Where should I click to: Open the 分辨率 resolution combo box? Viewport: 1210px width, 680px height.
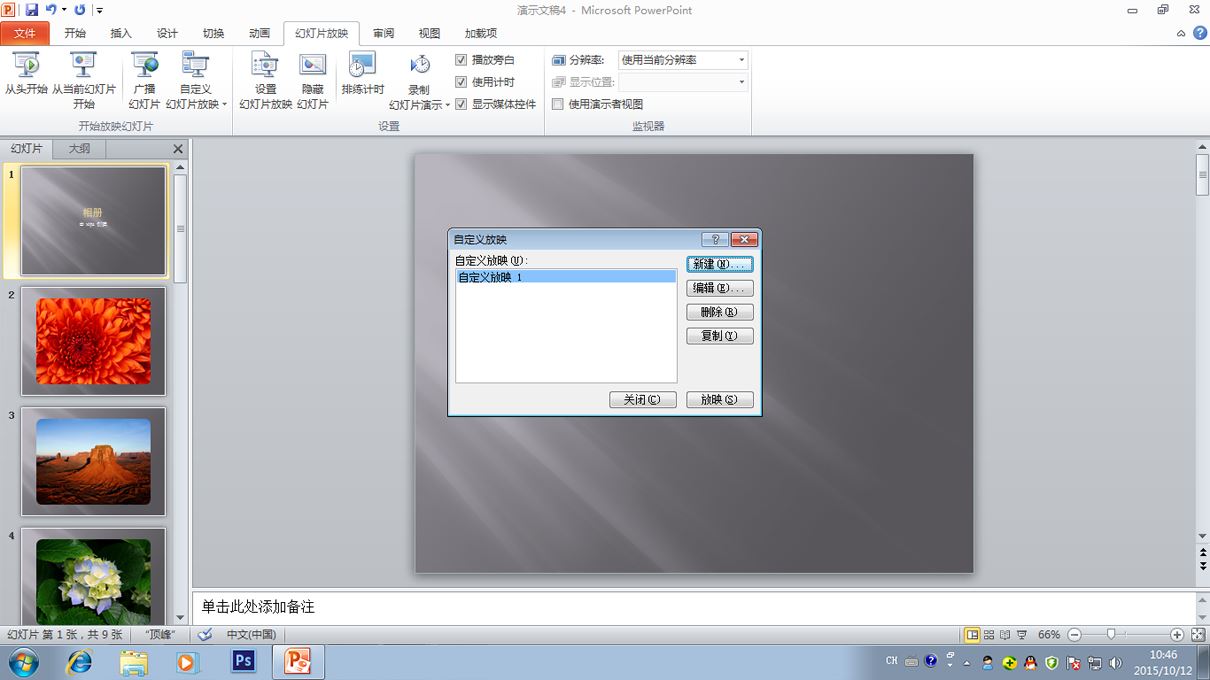coord(683,60)
